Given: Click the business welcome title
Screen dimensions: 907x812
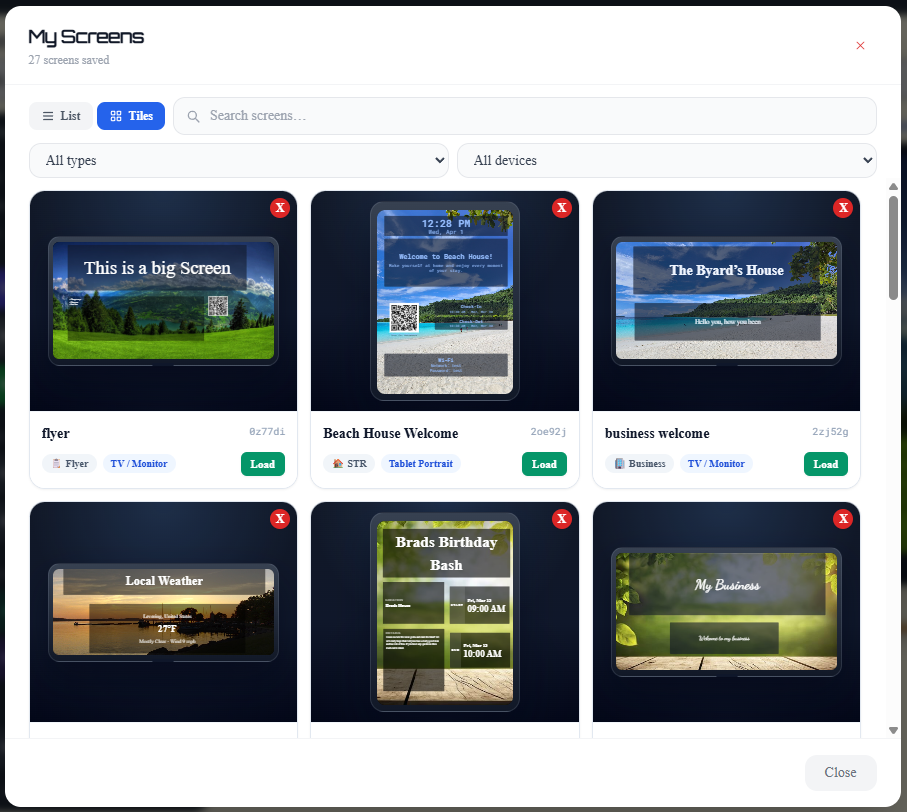Looking at the screenshot, I should click(657, 433).
